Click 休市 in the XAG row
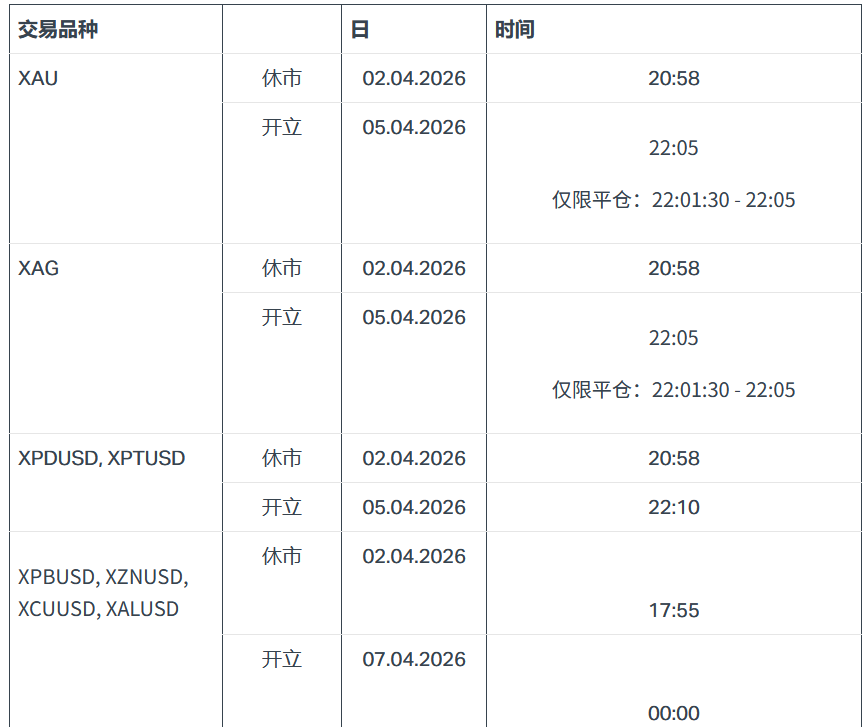 click(282, 268)
